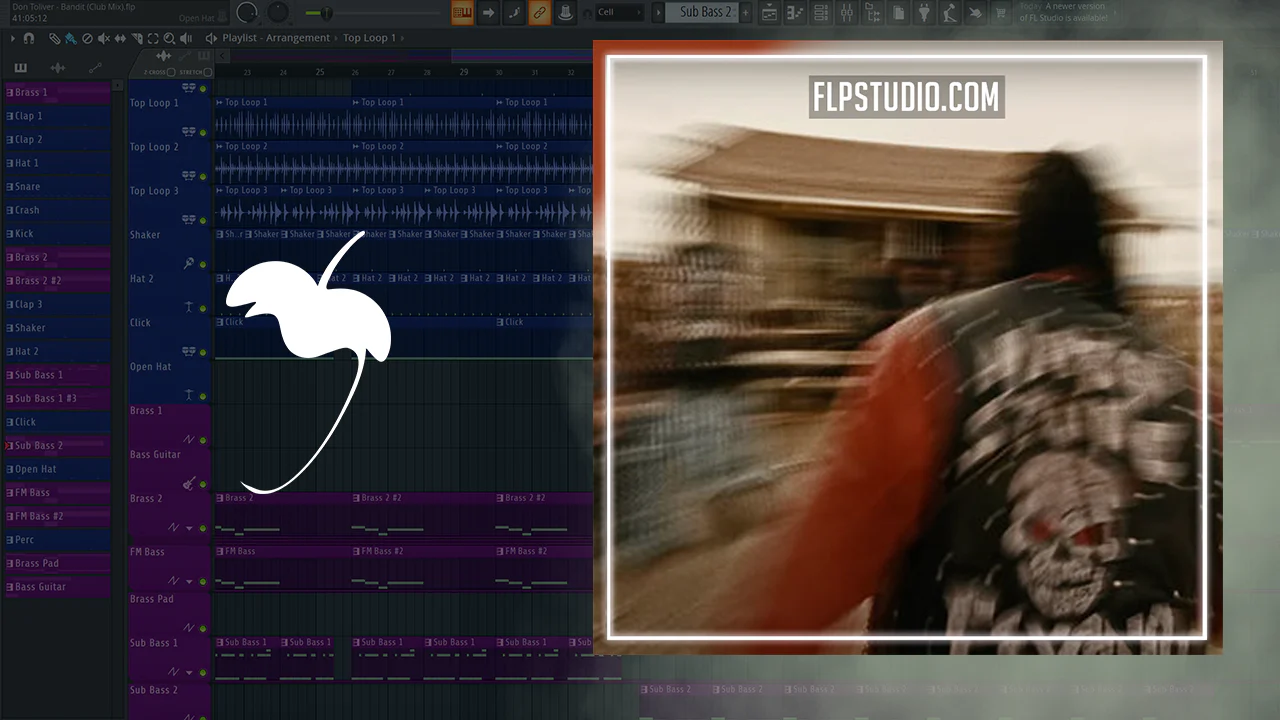Click the Top Loop 1 clip header
This screenshot has height=720, width=1280.
point(283,102)
